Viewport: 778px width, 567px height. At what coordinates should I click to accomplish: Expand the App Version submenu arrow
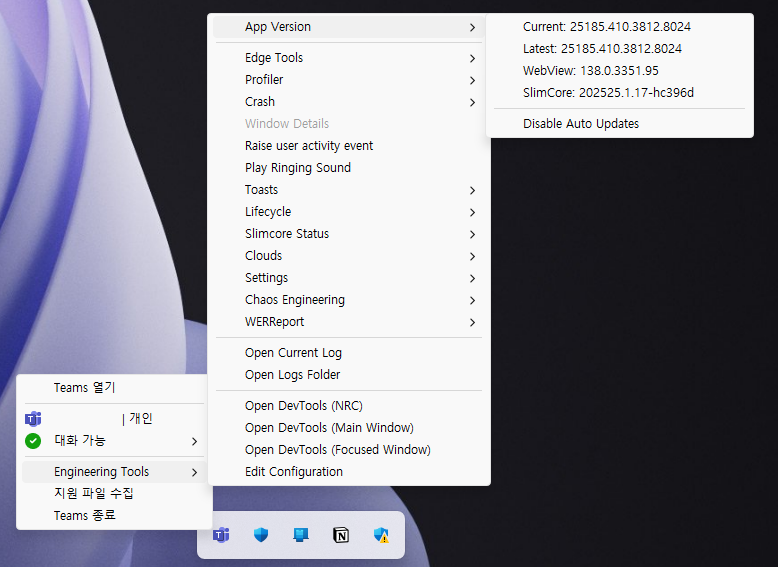pos(472,27)
